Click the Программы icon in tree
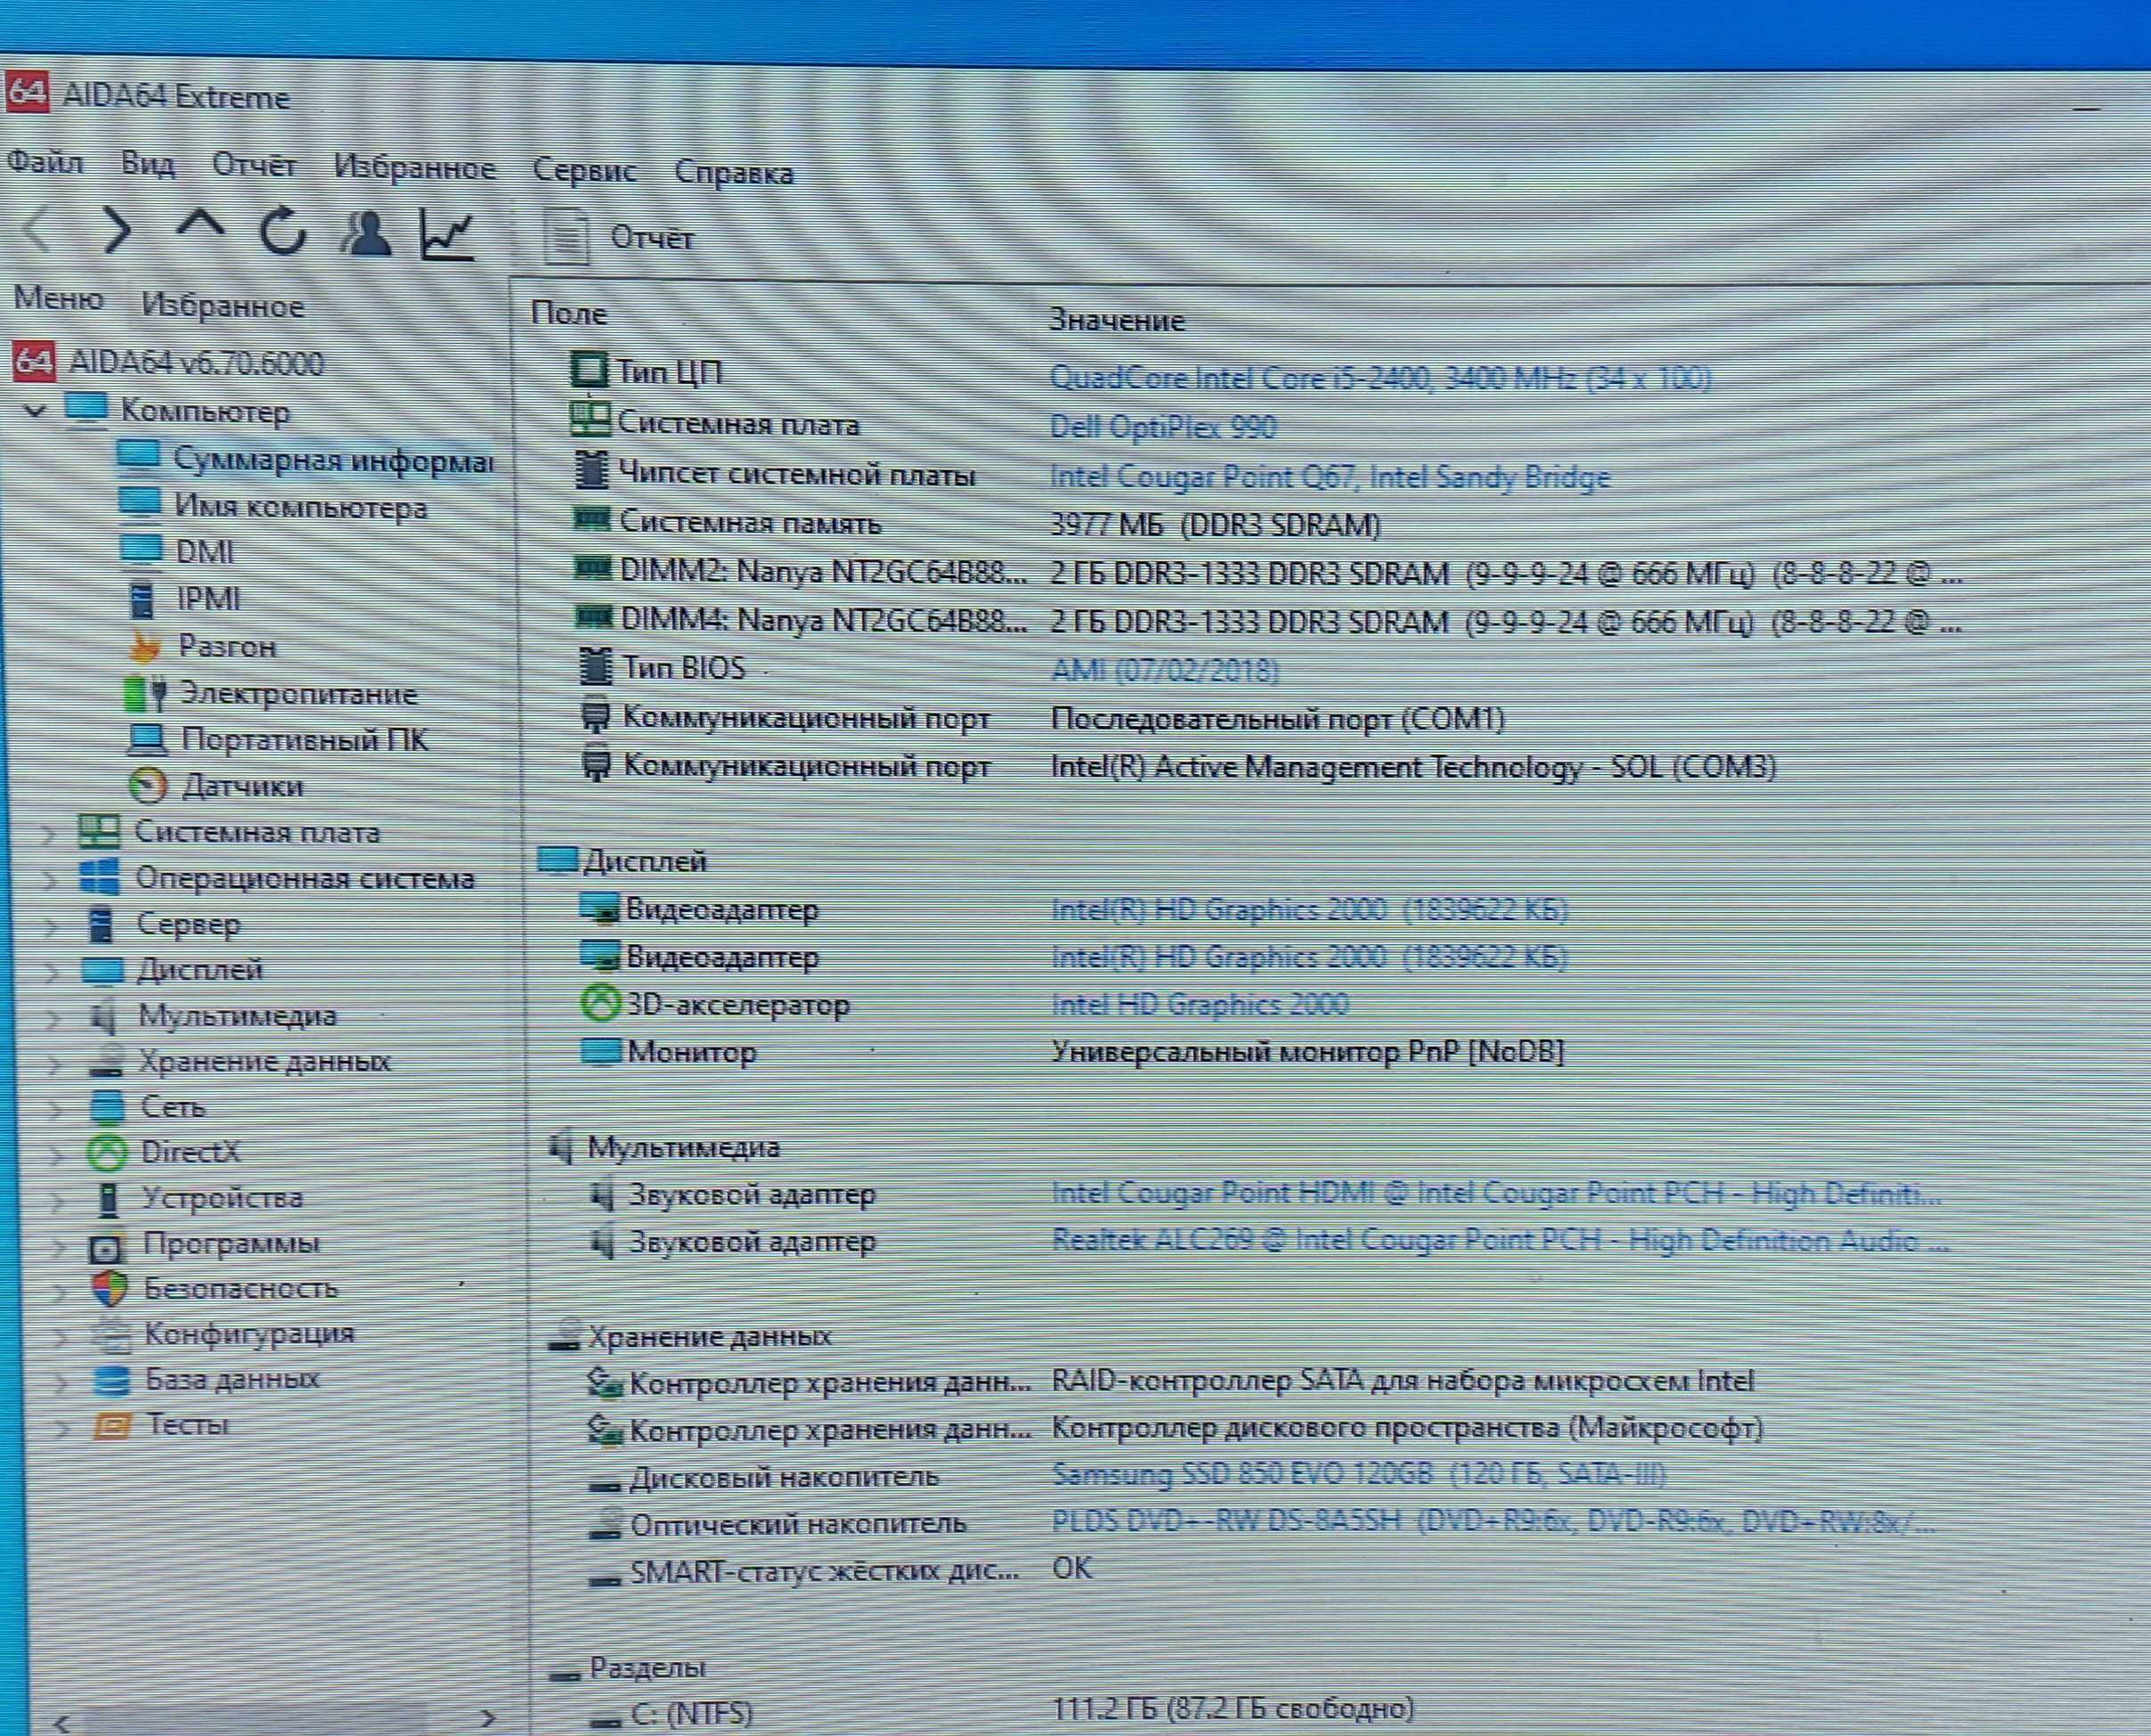The width and height of the screenshot is (2151, 1736). click(107, 1246)
